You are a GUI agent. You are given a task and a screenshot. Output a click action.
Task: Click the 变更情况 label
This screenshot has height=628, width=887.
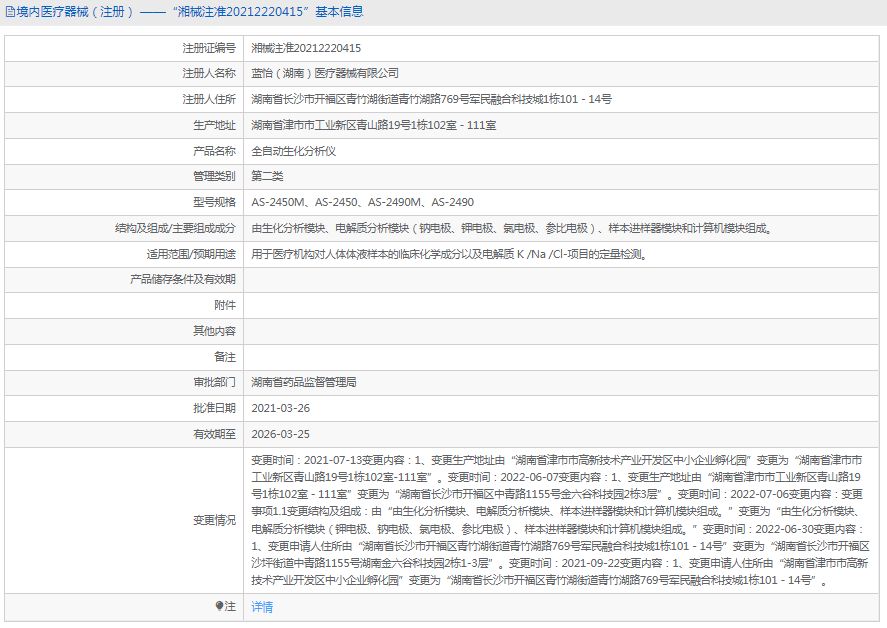pyautogui.click(x=214, y=520)
